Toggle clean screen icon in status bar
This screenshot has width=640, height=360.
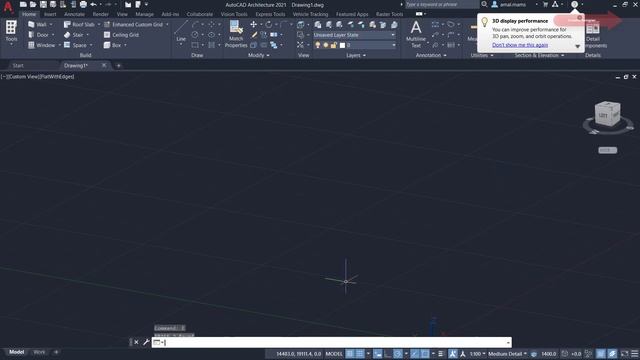pyautogui.click(x=625, y=353)
